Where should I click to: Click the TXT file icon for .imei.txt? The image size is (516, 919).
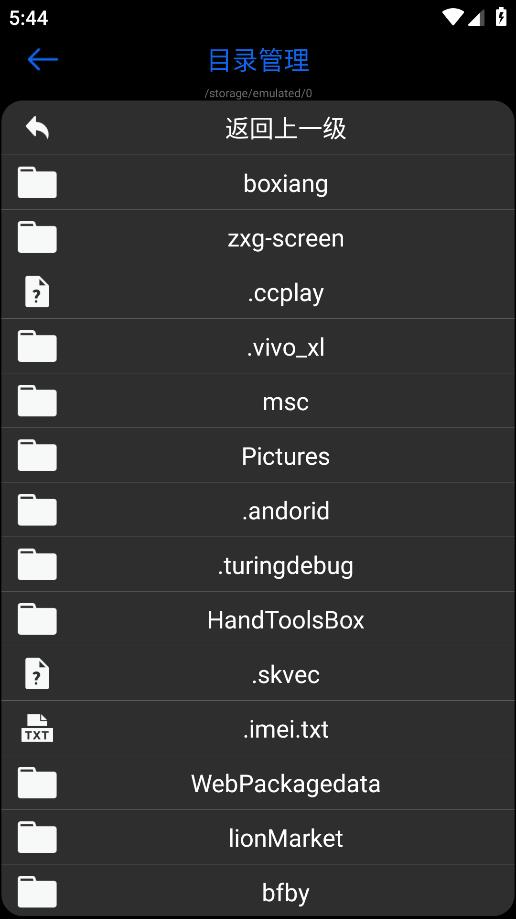click(x=37, y=728)
